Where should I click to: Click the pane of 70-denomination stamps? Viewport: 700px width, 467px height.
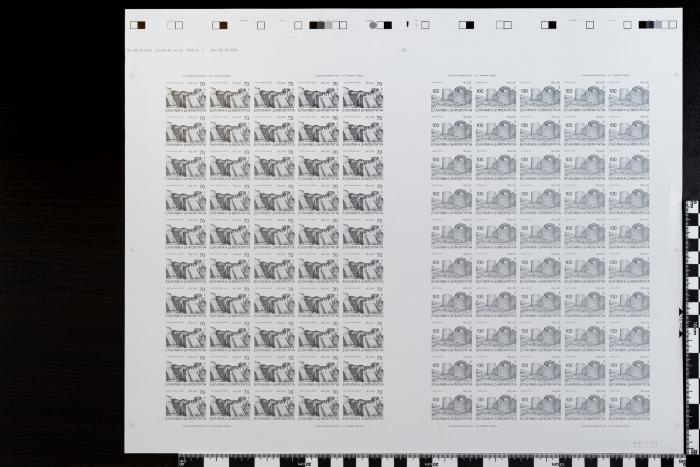(x=274, y=250)
